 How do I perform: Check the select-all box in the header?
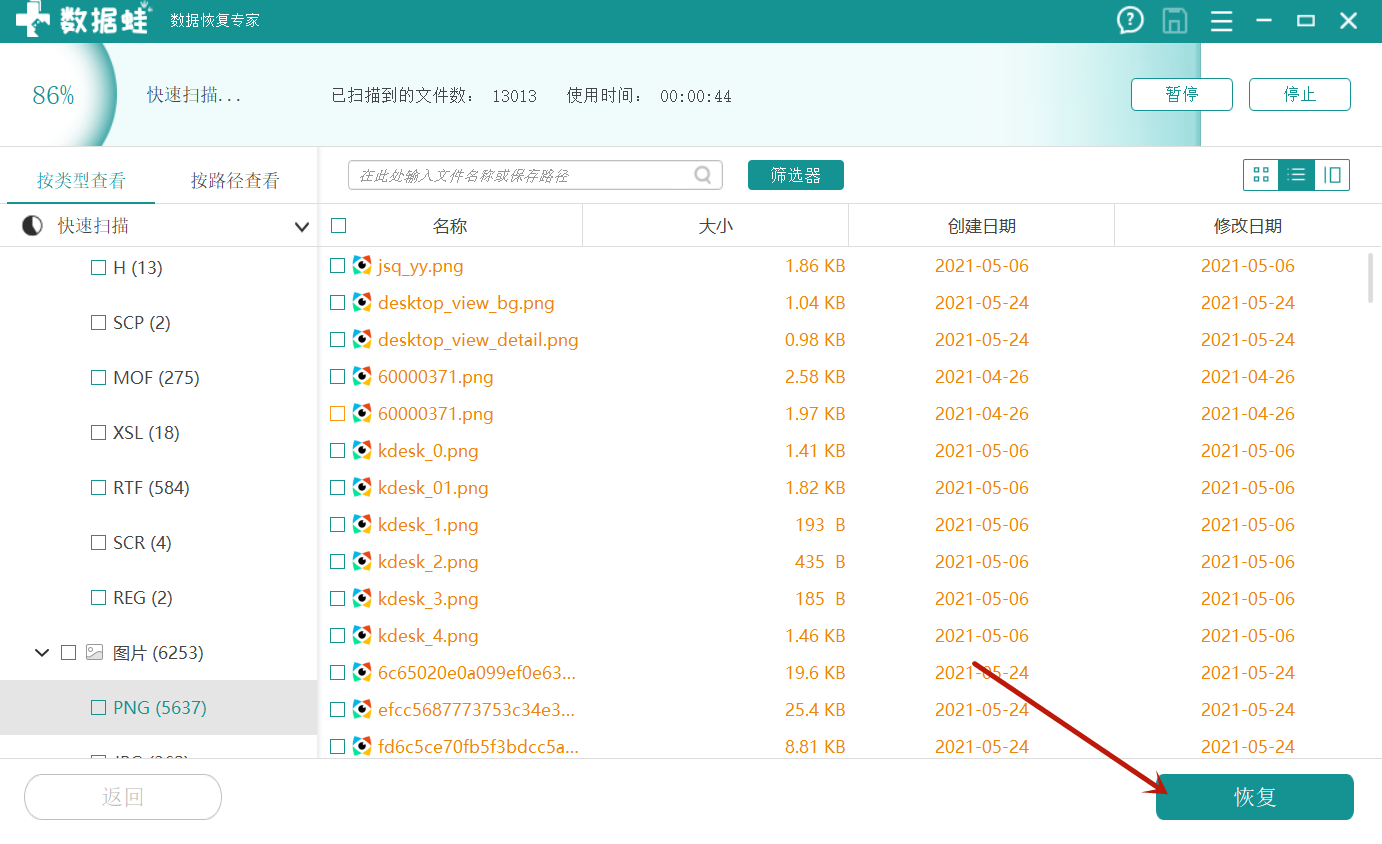coord(338,226)
